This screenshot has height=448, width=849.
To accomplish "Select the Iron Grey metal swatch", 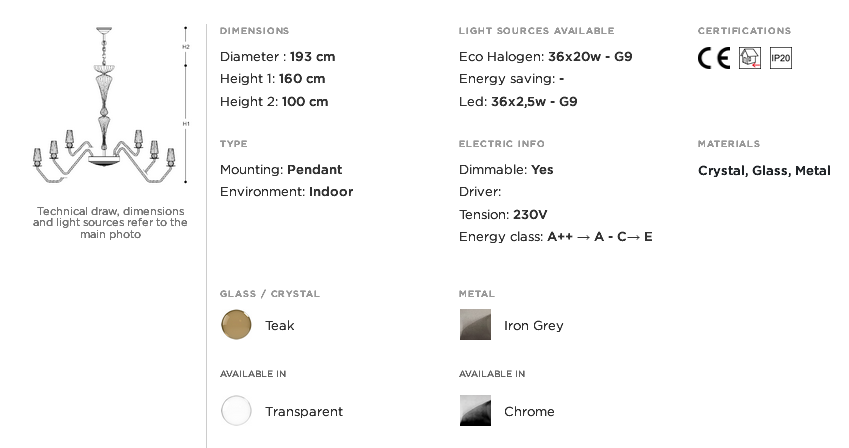I will click(475, 324).
